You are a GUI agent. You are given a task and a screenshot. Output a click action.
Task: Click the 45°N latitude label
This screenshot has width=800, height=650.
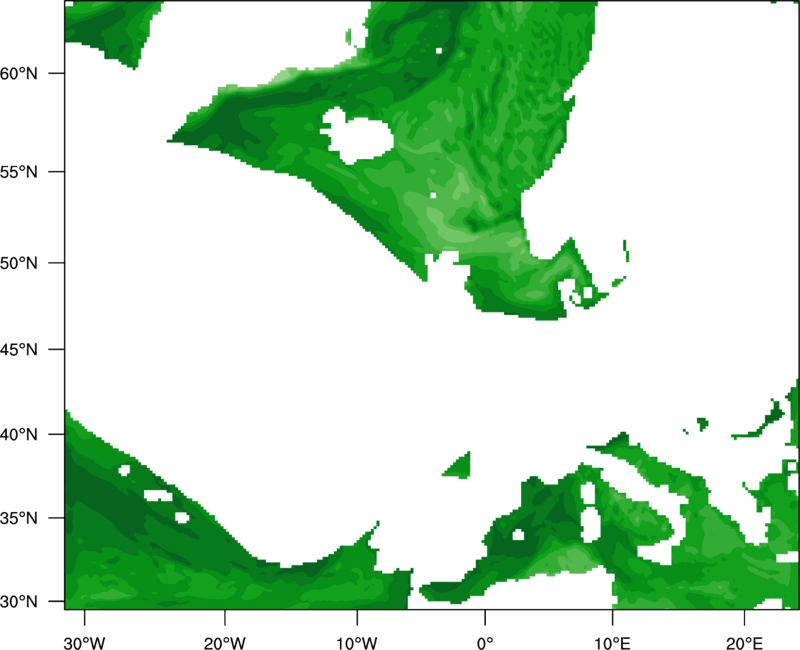tap(19, 349)
